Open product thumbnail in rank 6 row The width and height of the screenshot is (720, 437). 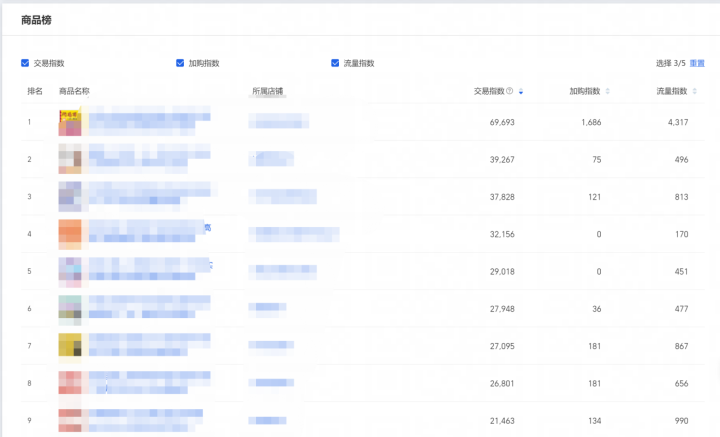tap(70, 308)
